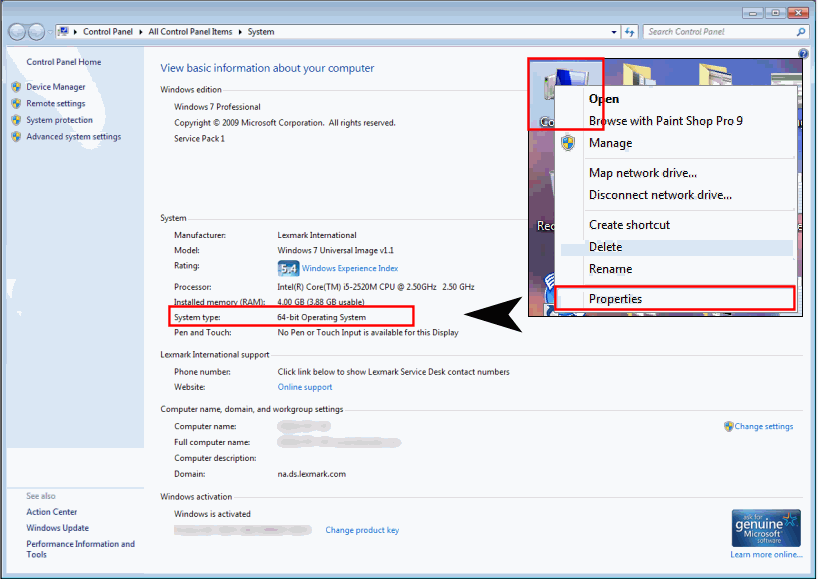Screen dimensions: 818x579
Task: Open Learn more online link
Action: (766, 554)
